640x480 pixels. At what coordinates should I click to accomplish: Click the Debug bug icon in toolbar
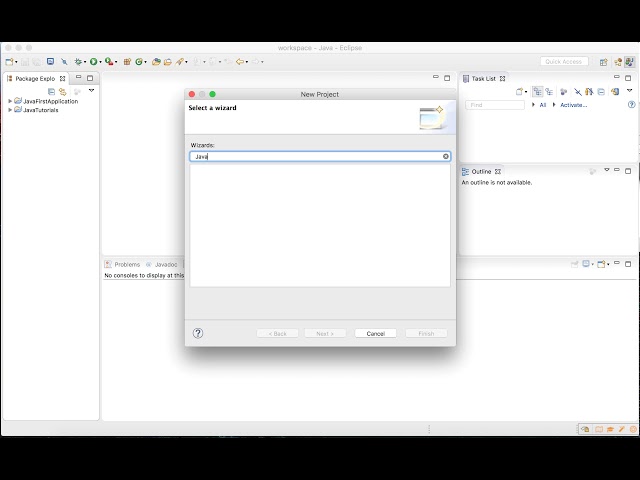tap(78, 62)
